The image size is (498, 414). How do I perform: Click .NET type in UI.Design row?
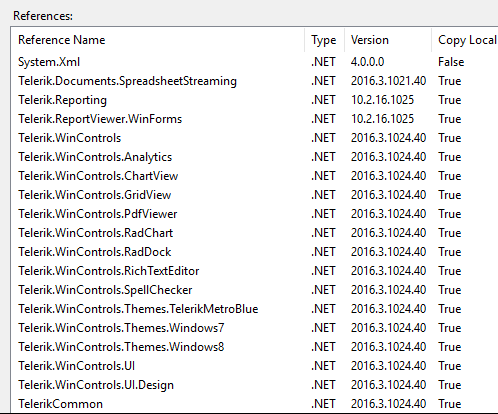click(323, 385)
